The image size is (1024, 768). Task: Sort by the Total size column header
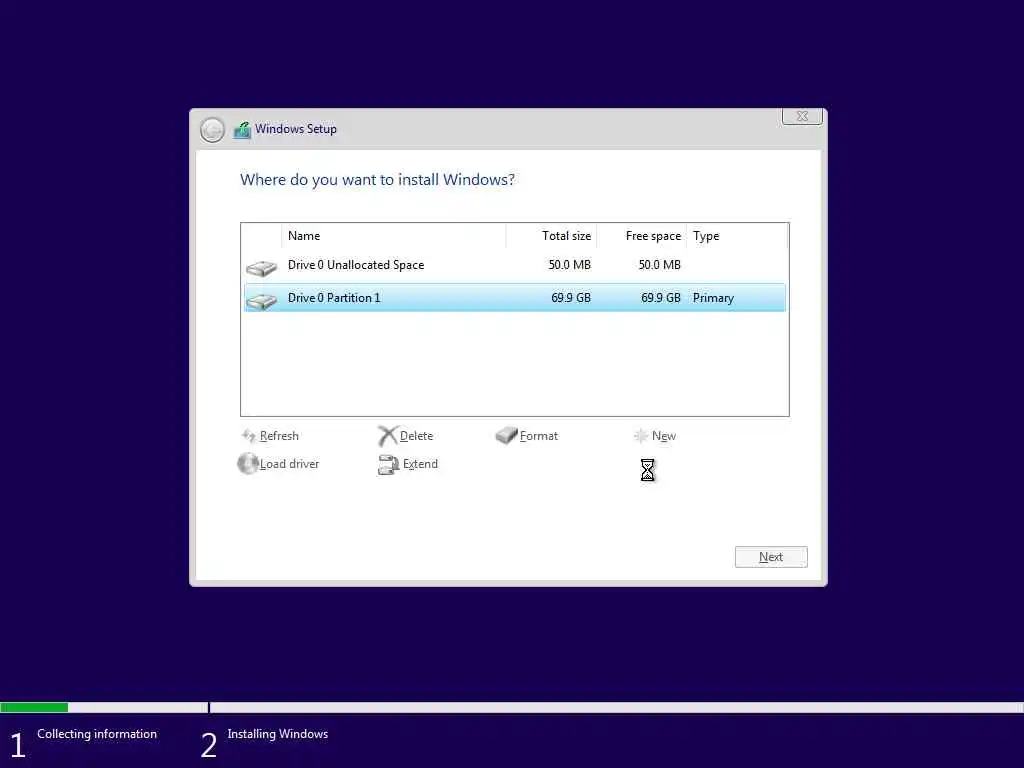coord(551,236)
